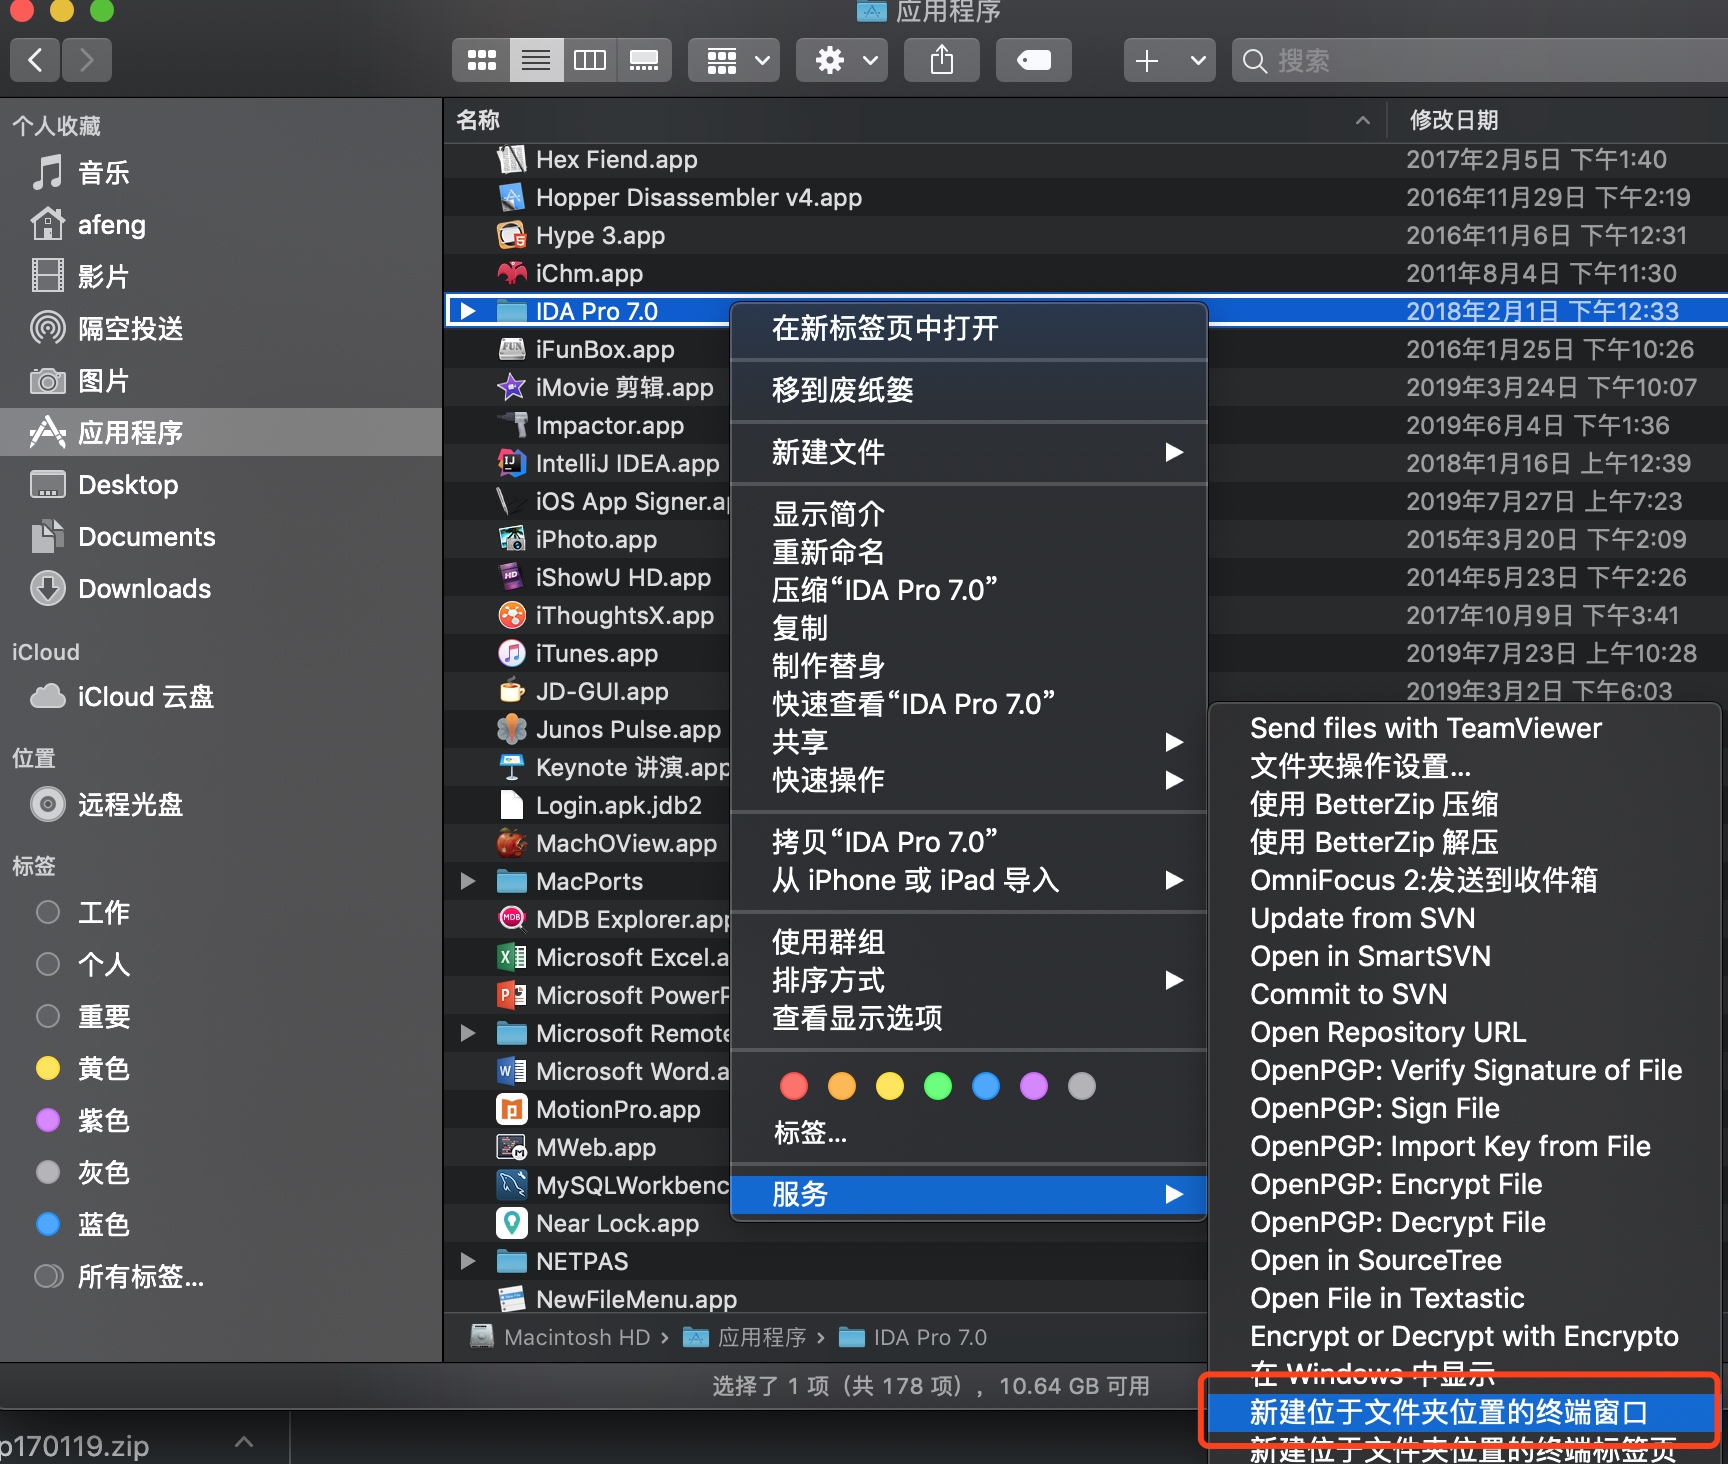The image size is (1728, 1464).
Task: Open 隔空投送 AirDrop in sidebar
Action: pyautogui.click(x=221, y=328)
